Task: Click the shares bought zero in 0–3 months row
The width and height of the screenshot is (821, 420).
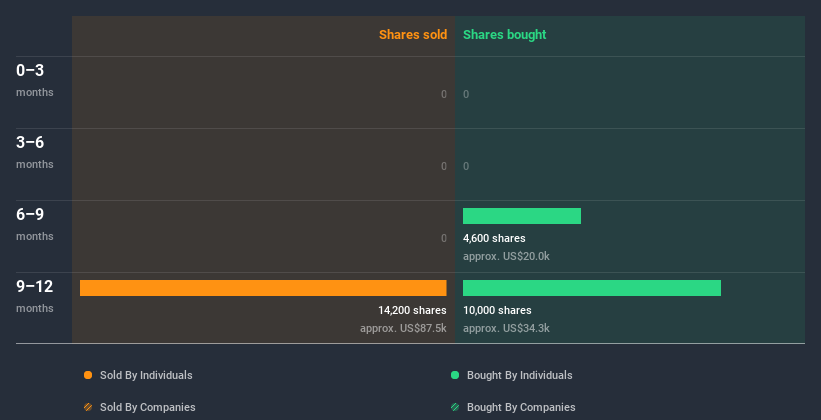Action: click(x=466, y=94)
